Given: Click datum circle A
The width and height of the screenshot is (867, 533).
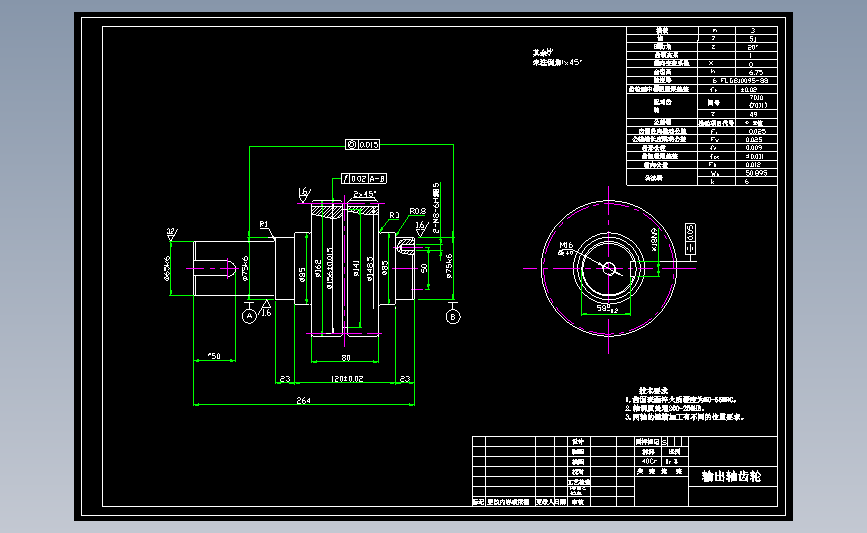Looking at the screenshot, I should tap(249, 316).
